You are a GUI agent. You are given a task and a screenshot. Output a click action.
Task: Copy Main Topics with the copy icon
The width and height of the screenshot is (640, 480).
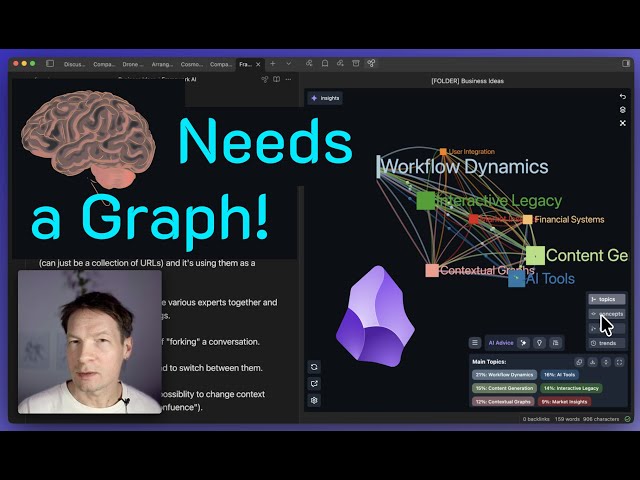click(579, 362)
